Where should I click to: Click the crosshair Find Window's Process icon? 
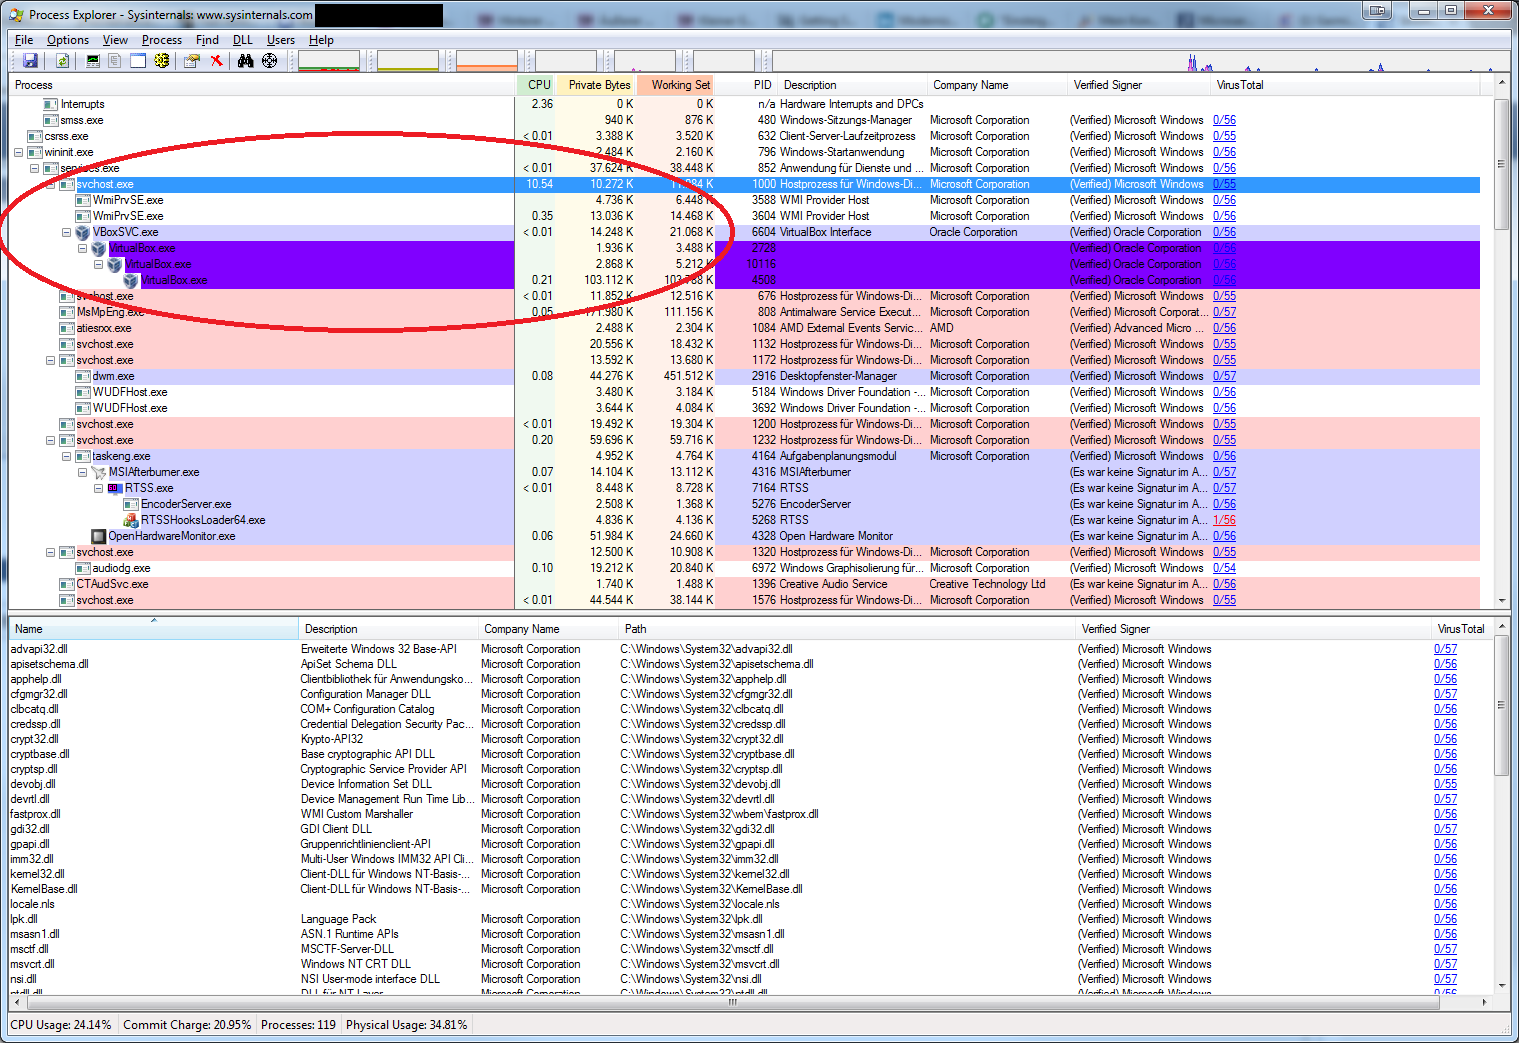pos(270,61)
